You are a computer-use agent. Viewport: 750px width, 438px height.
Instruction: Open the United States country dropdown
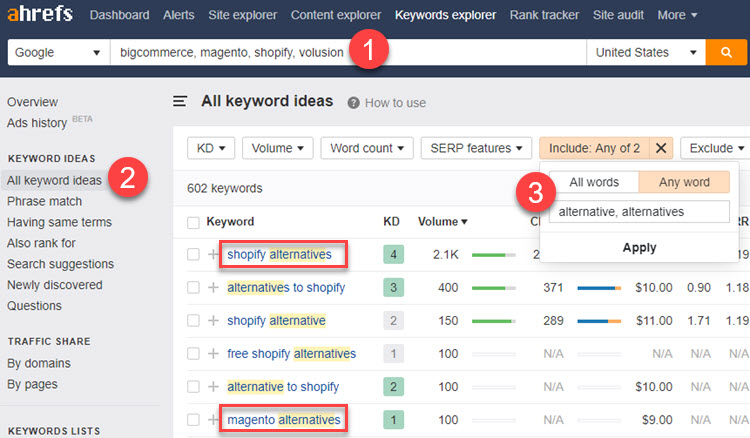pos(645,52)
